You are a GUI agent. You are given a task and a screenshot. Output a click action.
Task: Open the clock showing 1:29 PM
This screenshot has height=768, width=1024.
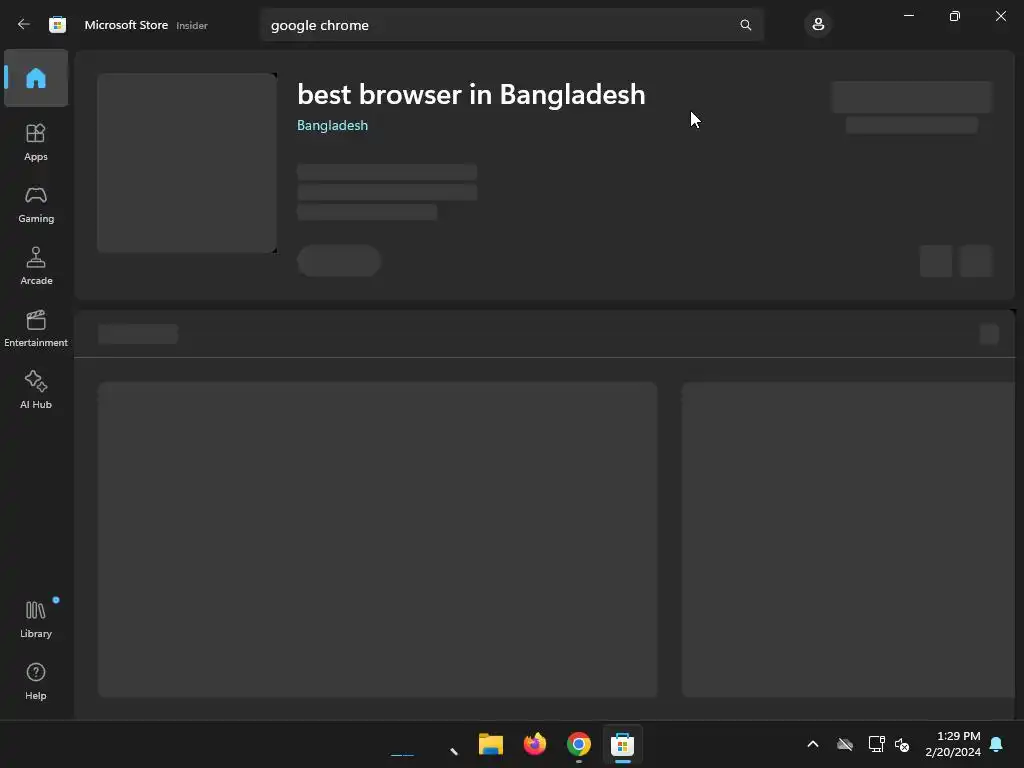click(x=953, y=744)
